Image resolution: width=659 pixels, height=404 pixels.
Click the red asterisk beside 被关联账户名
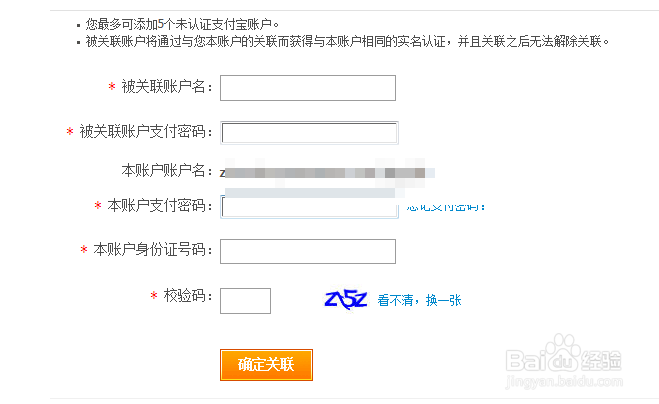(112, 86)
